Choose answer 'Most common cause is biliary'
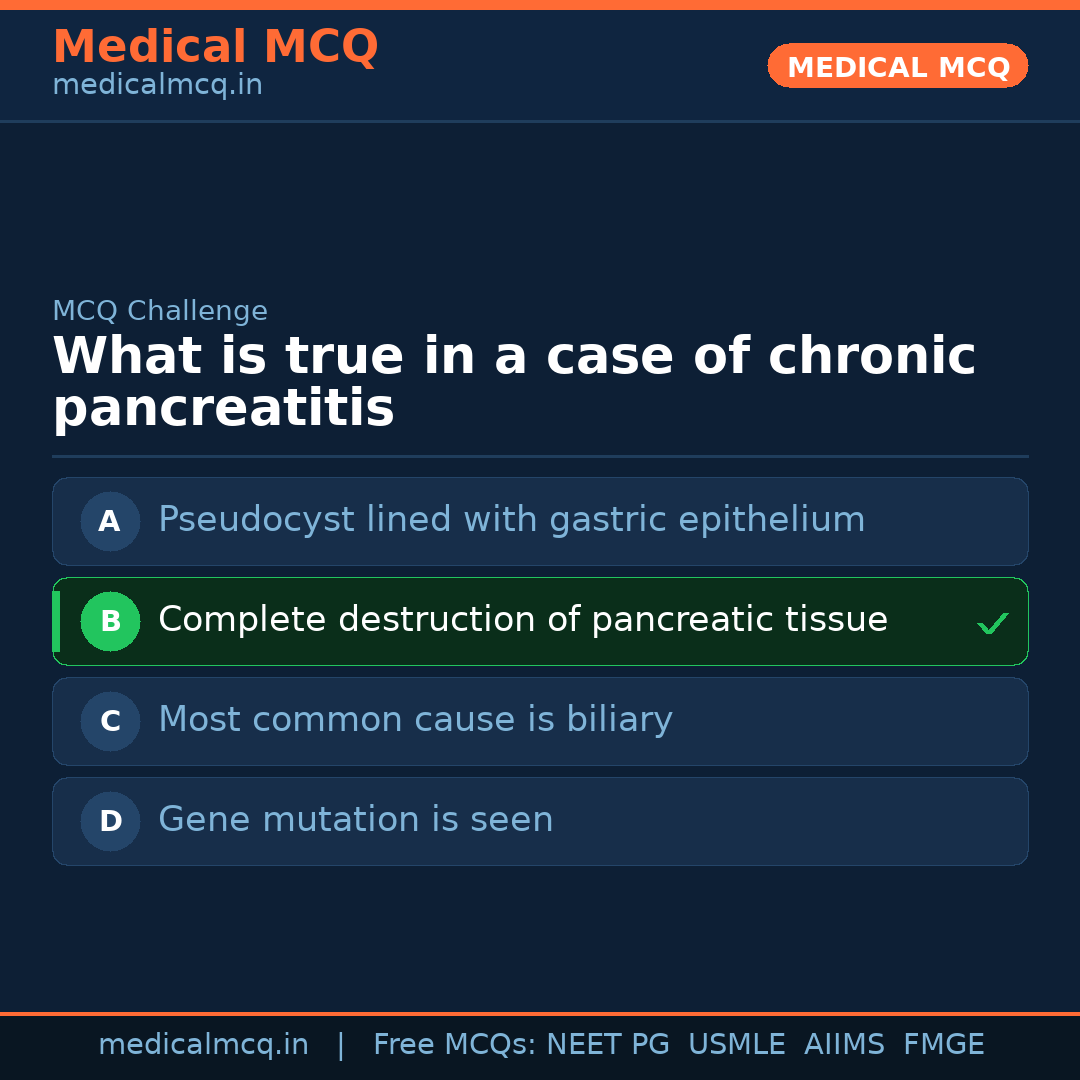 415,720
